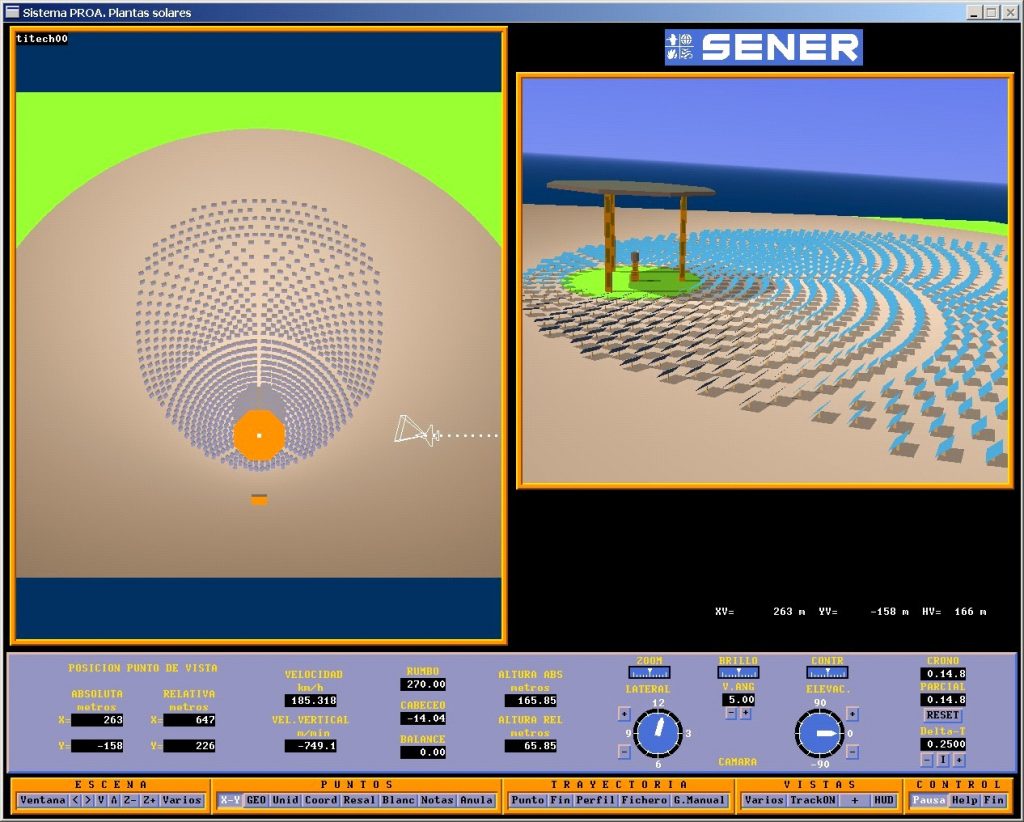Click the SENER logo

[x=763, y=47]
